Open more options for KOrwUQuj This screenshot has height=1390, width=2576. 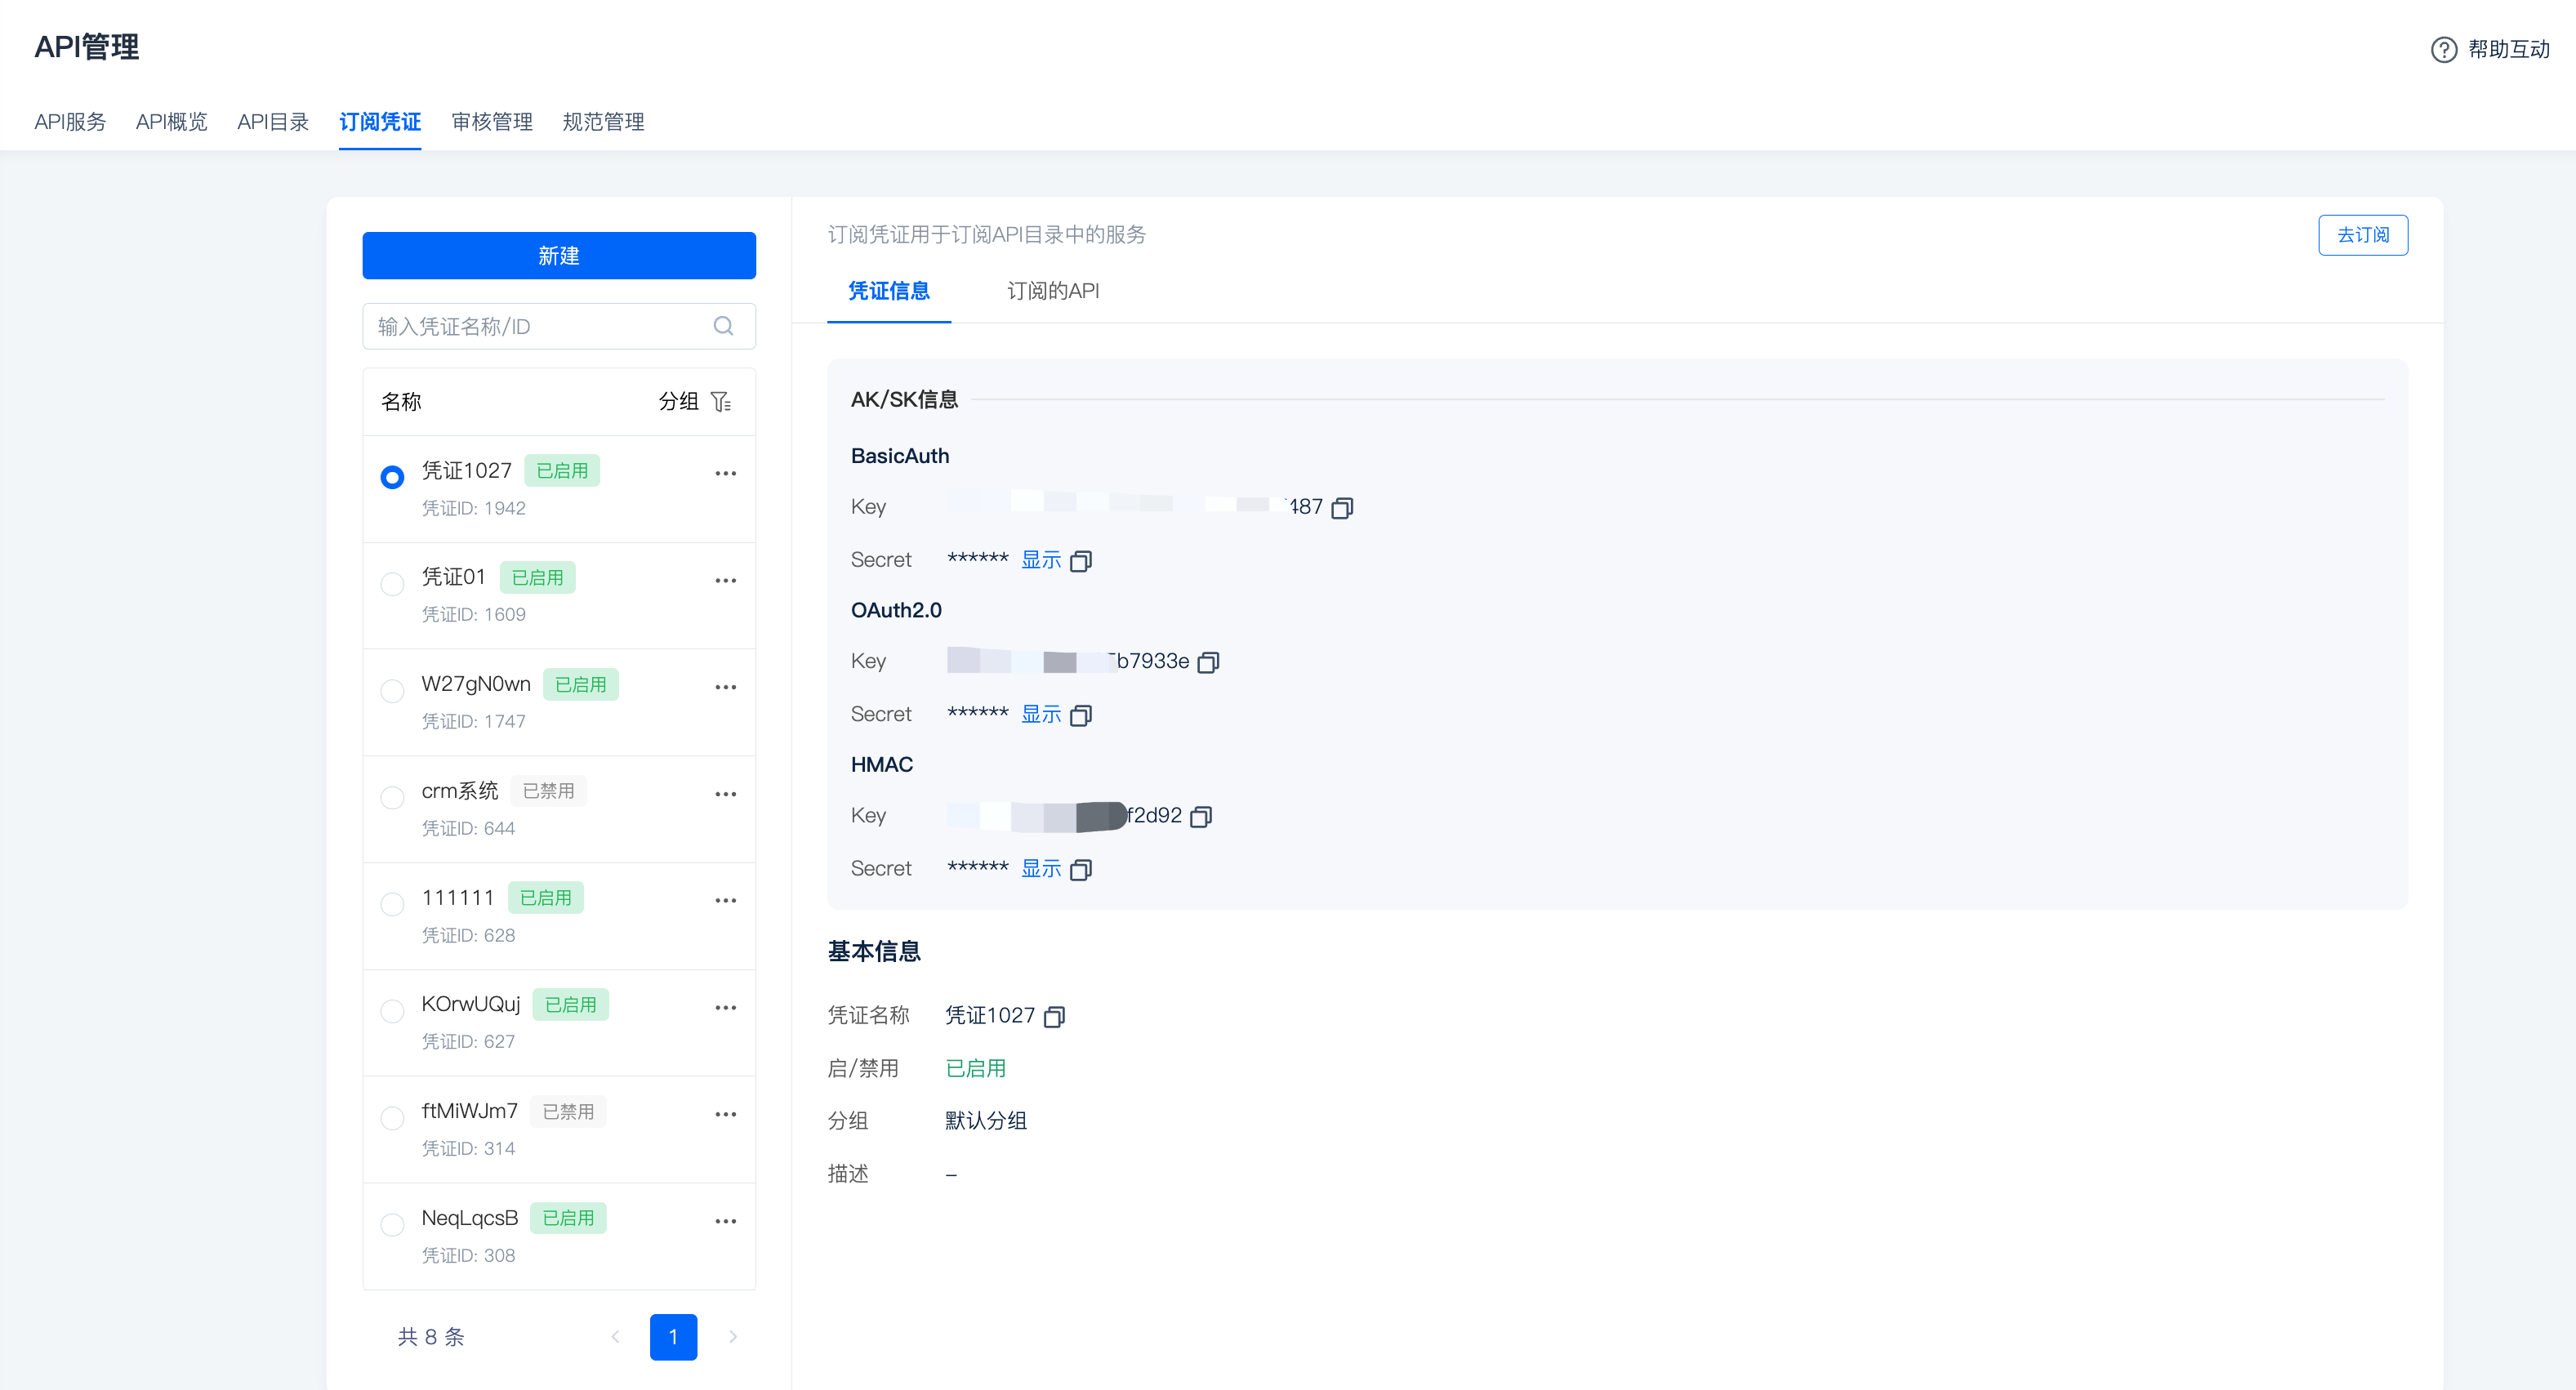725,1007
